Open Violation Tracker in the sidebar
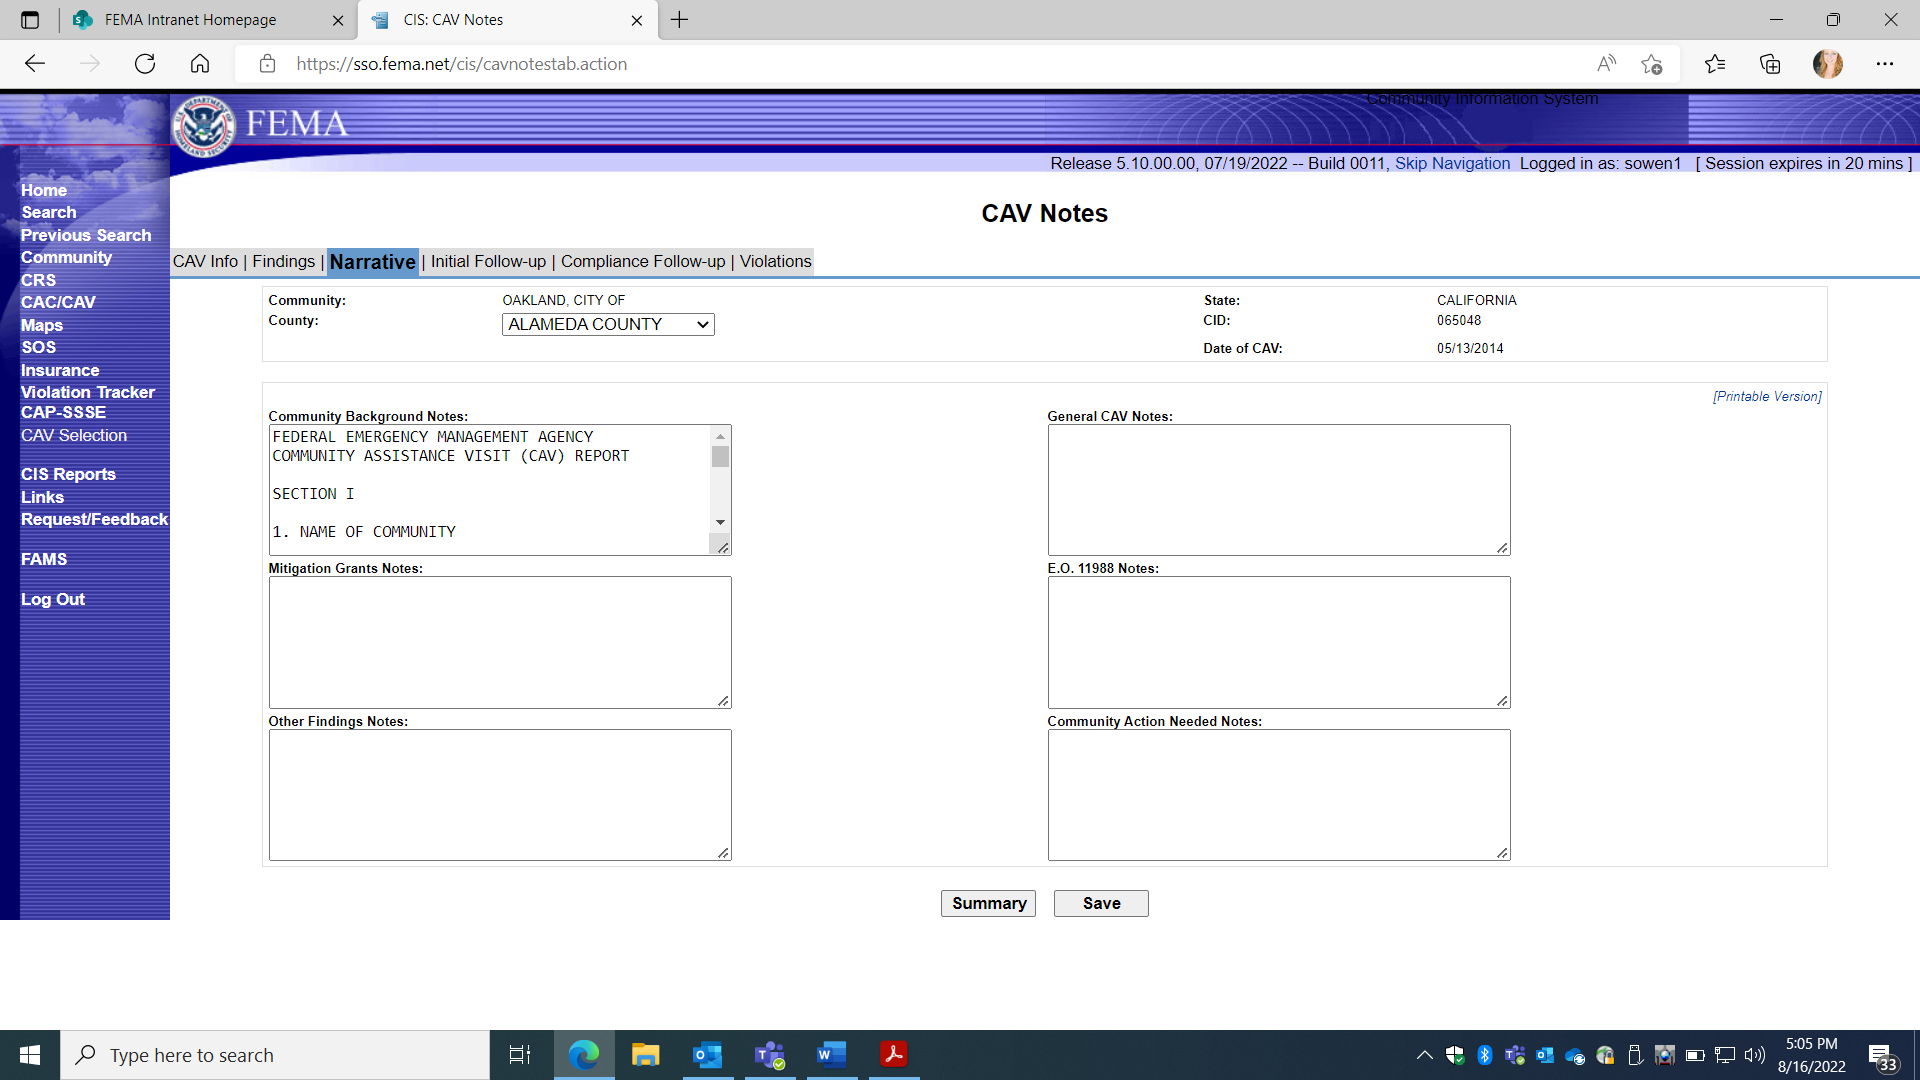 pyautogui.click(x=88, y=392)
